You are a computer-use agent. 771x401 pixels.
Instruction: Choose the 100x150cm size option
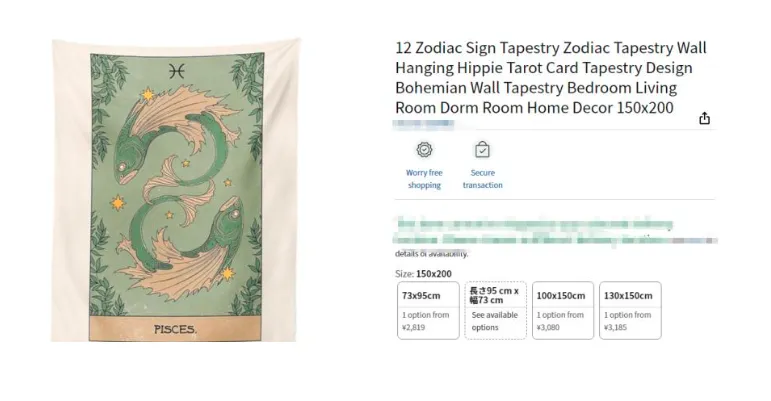(x=563, y=310)
